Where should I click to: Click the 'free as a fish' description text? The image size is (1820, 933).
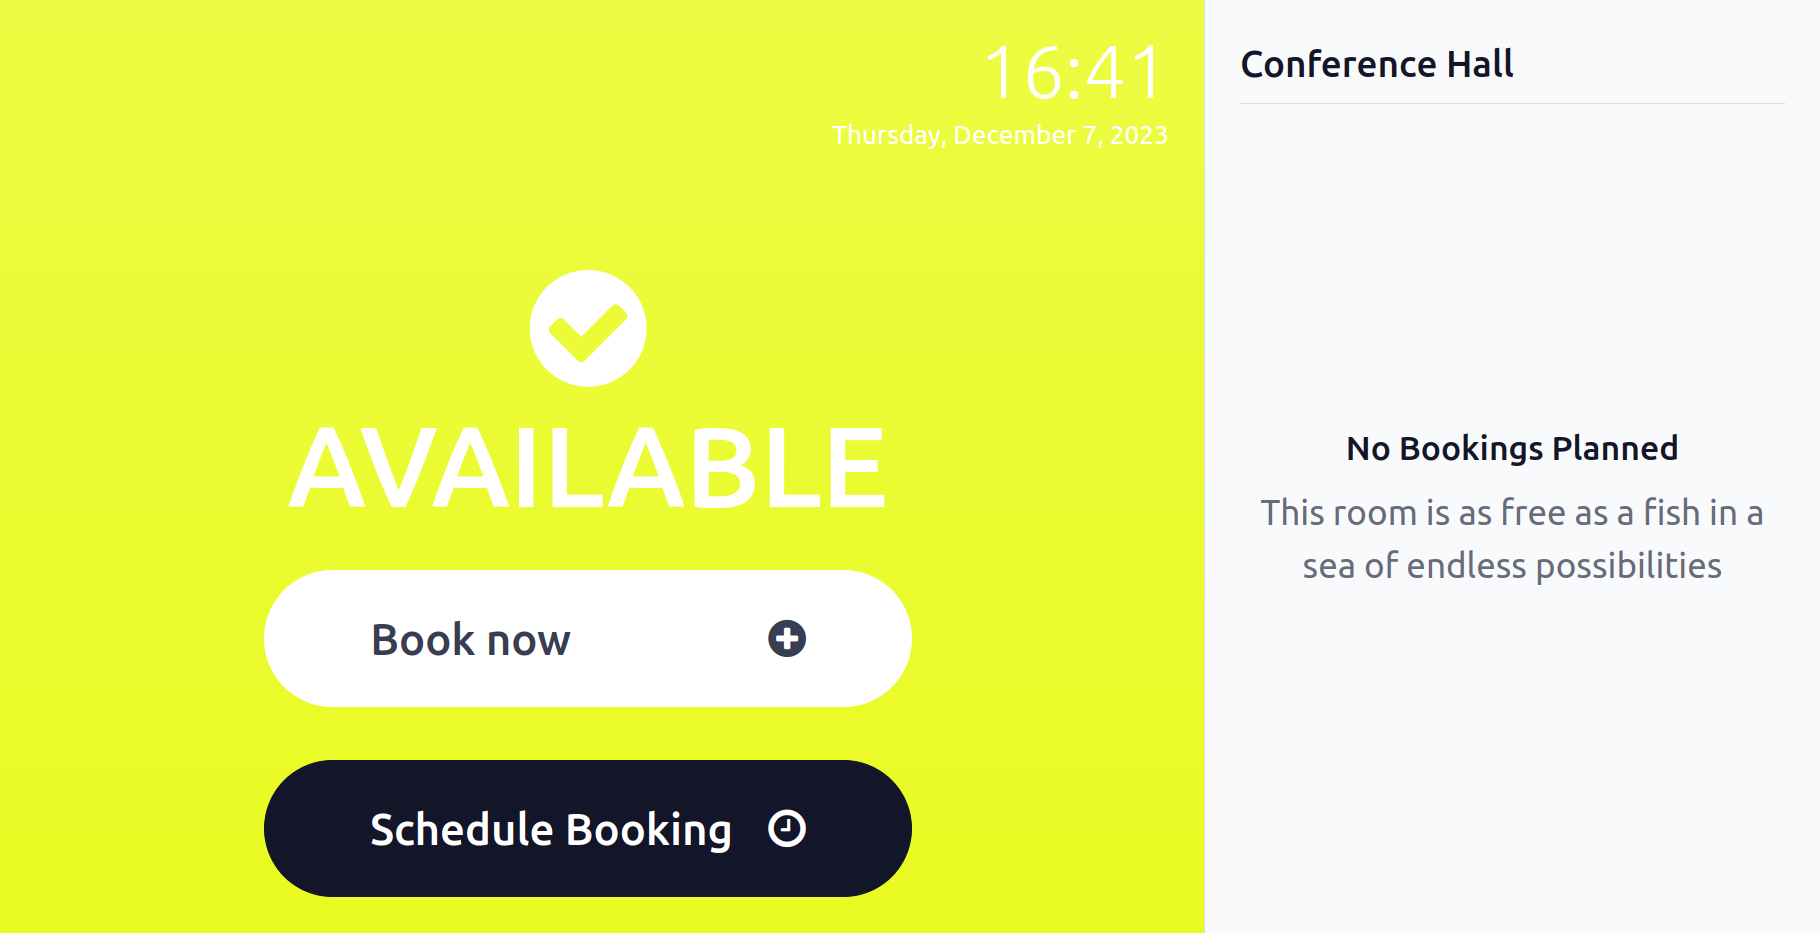(x=1512, y=539)
